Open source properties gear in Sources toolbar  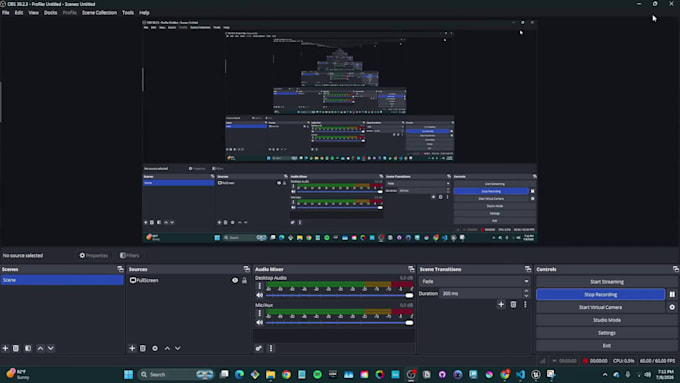tap(155, 348)
